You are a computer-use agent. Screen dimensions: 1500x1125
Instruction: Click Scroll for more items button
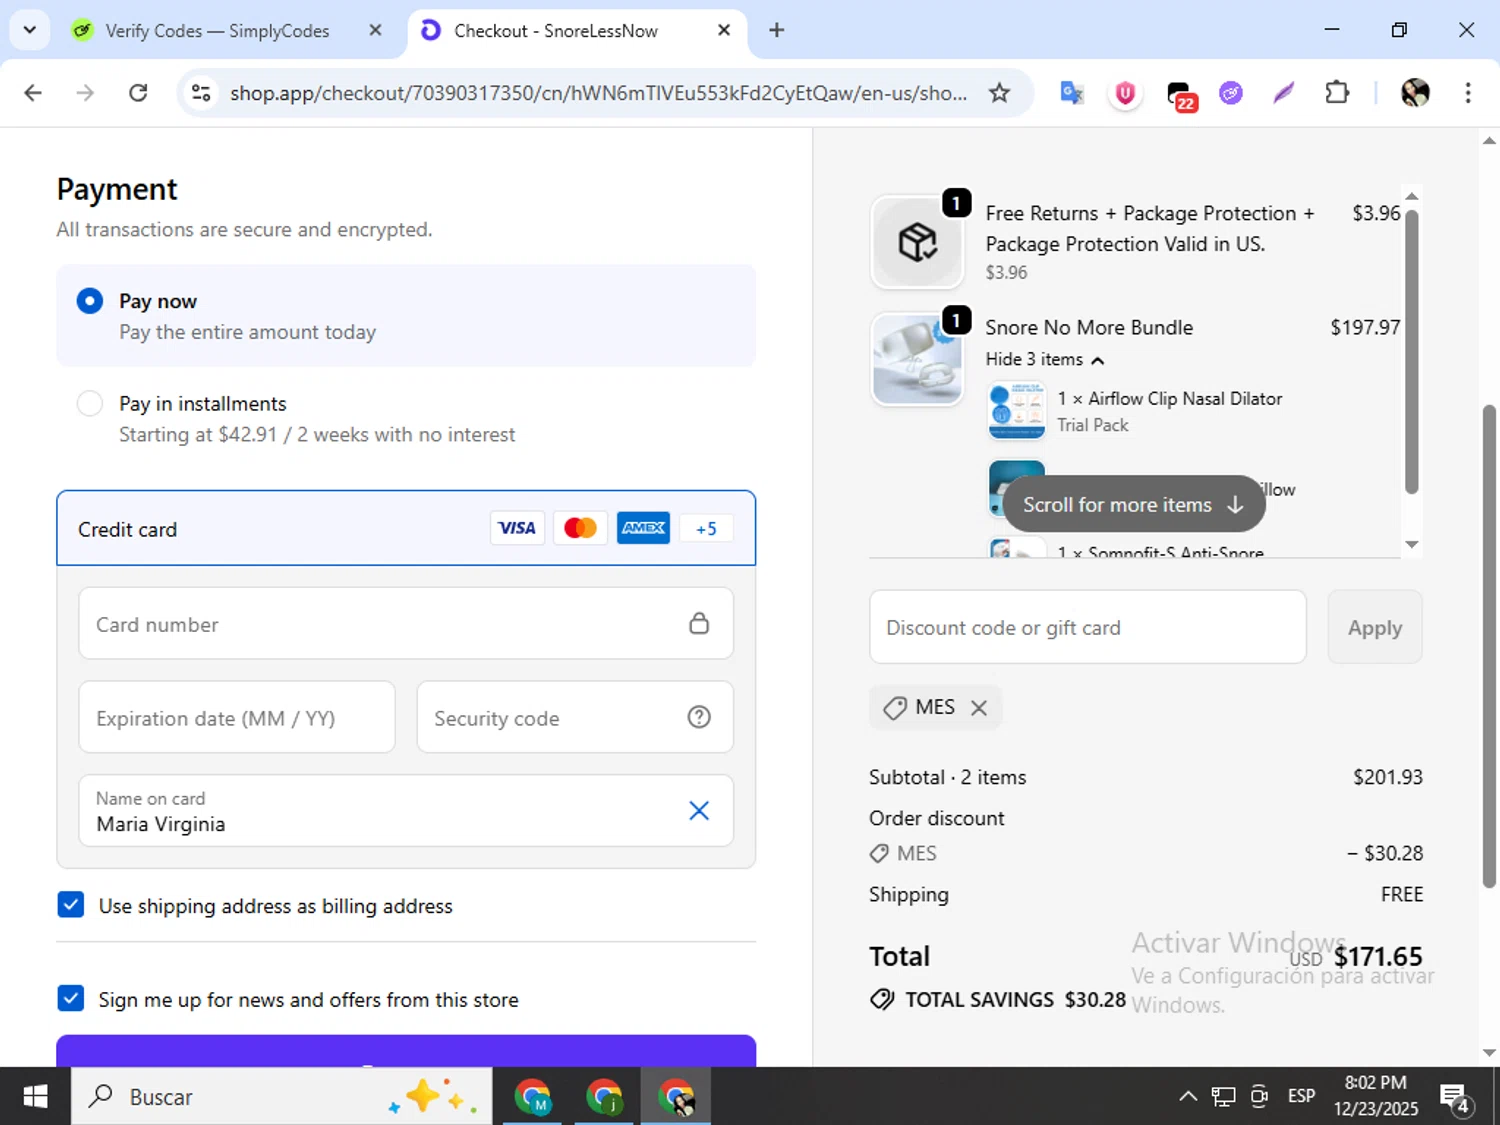click(x=1133, y=504)
